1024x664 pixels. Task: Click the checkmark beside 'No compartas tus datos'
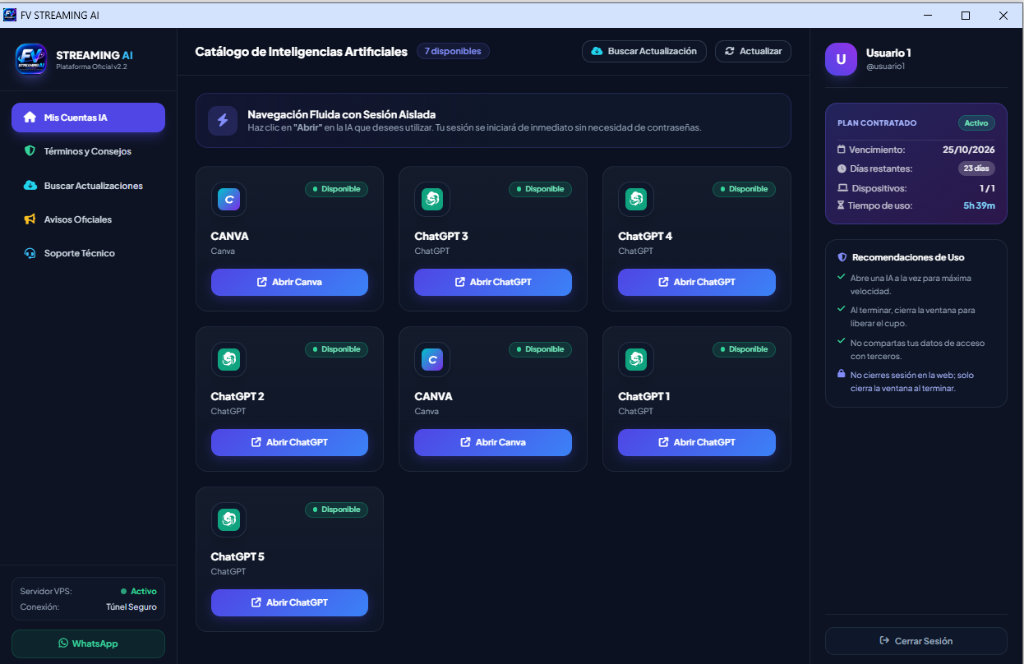[x=841, y=341]
